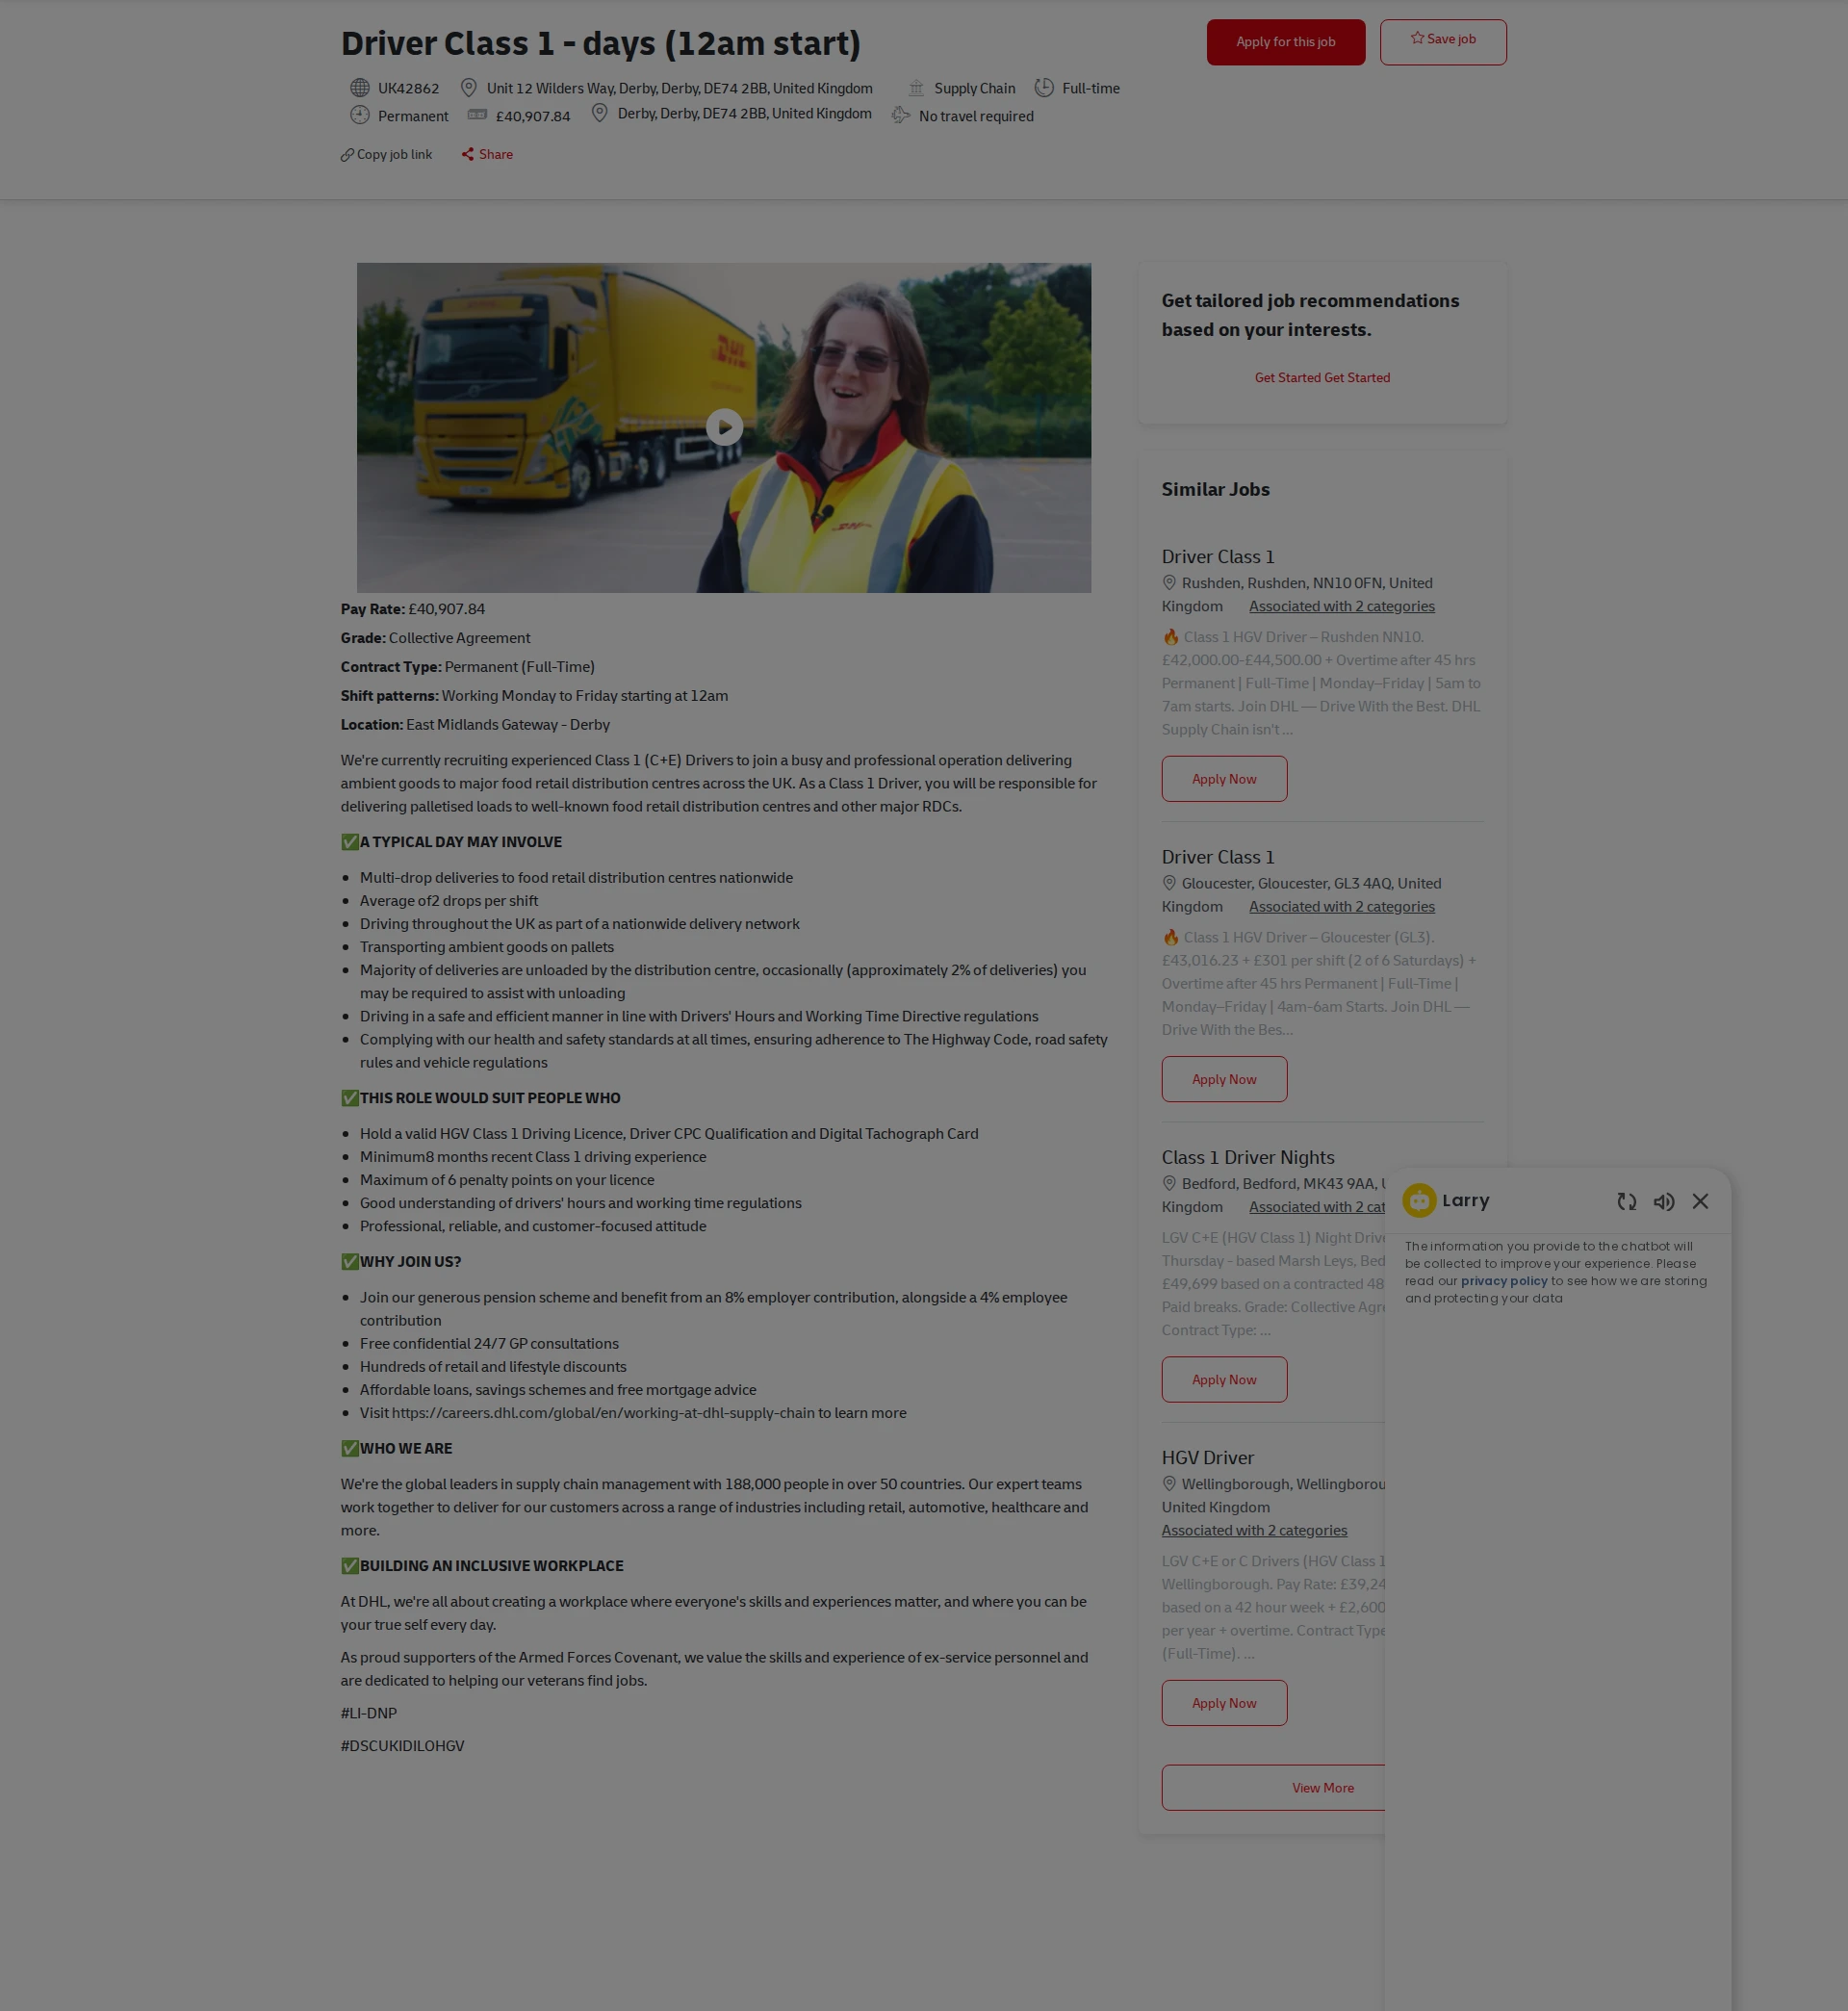Copy job link
The image size is (1848, 2011).
point(386,154)
